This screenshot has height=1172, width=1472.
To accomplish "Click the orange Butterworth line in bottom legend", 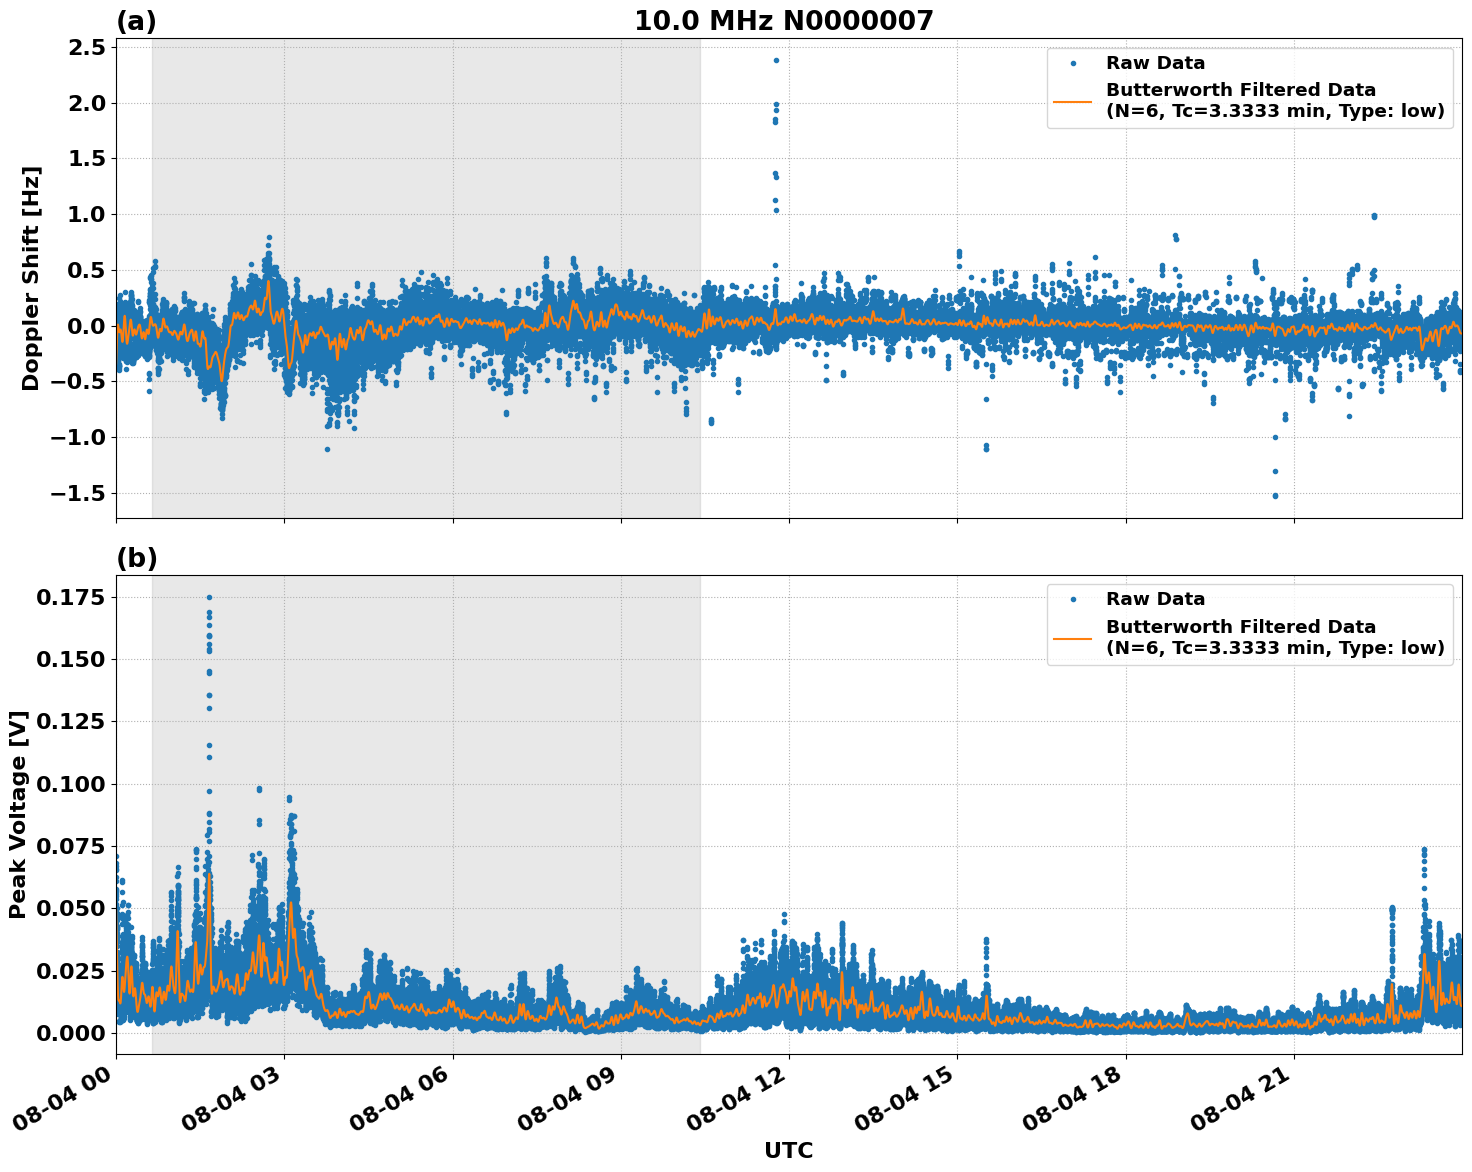I will [1073, 637].
